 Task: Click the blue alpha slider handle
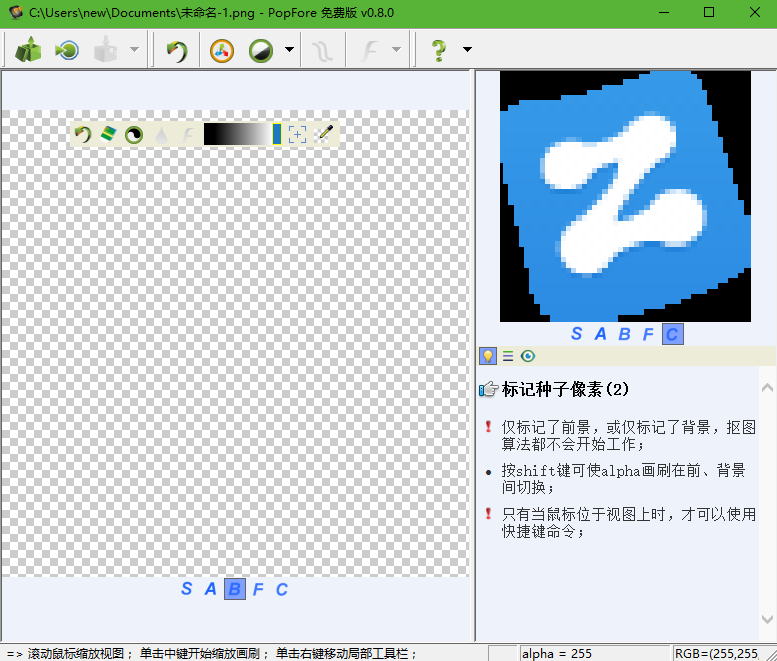tap(277, 134)
